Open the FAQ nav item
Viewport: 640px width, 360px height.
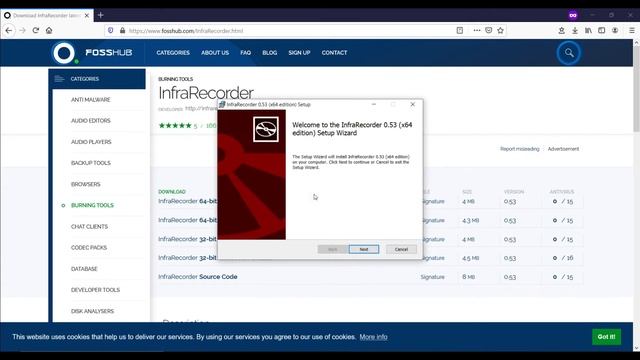[245, 53]
